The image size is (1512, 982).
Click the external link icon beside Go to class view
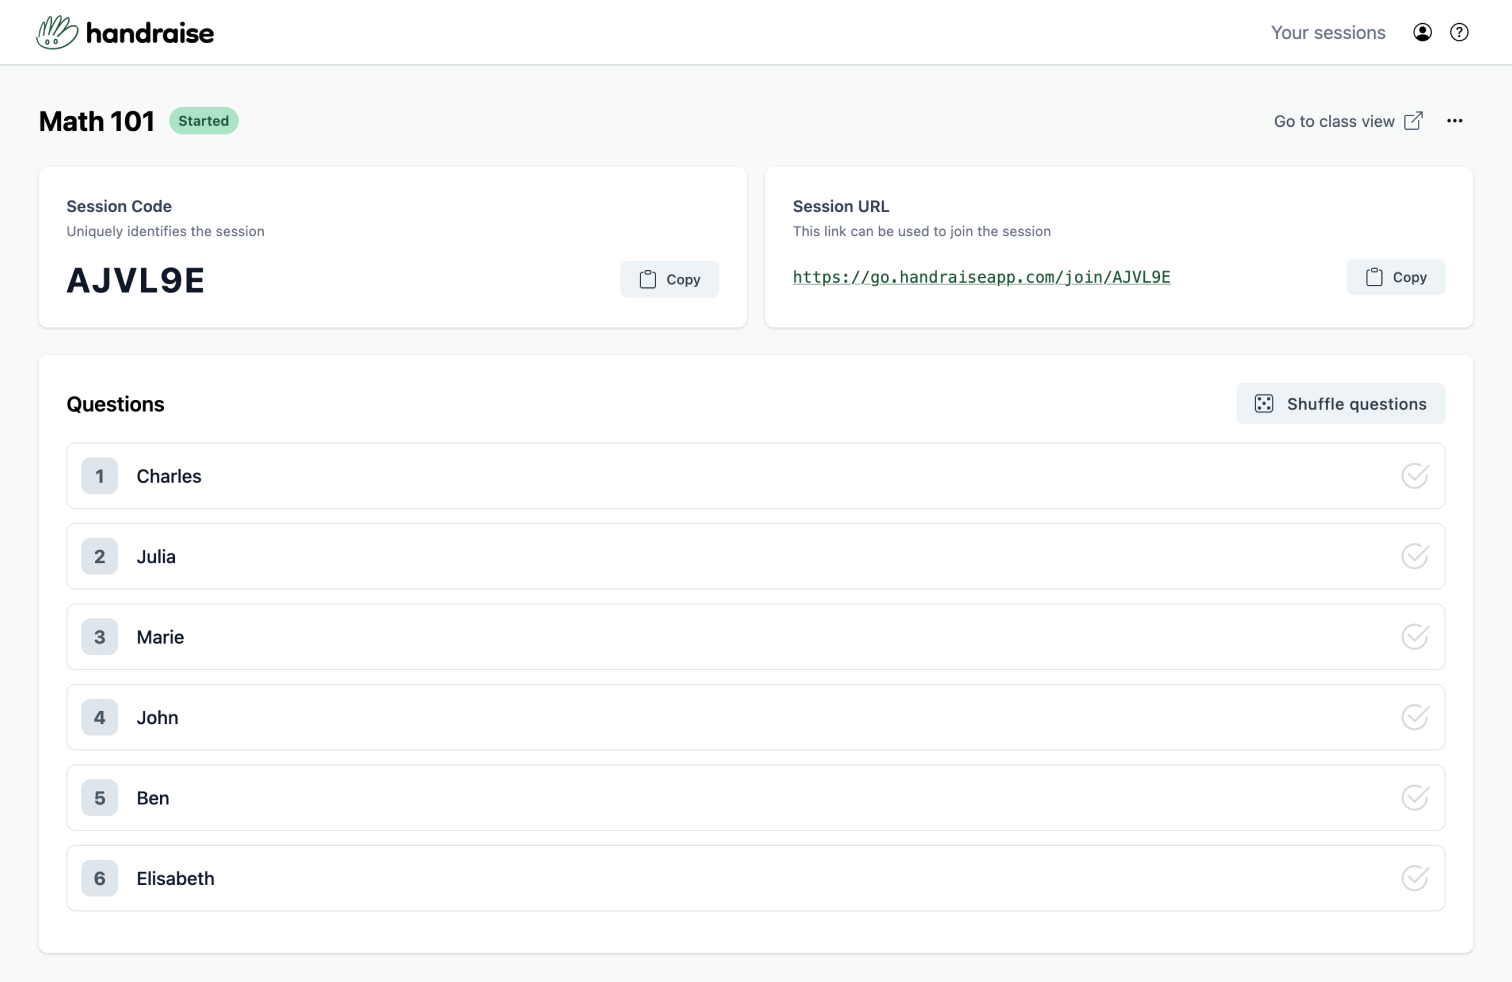coord(1412,120)
